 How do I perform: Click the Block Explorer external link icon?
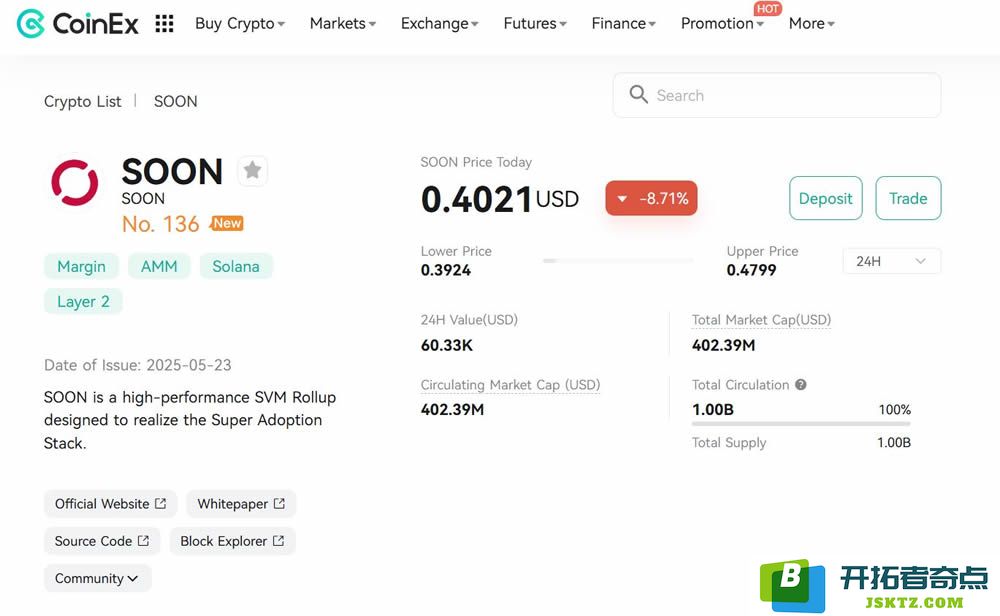click(x=279, y=541)
